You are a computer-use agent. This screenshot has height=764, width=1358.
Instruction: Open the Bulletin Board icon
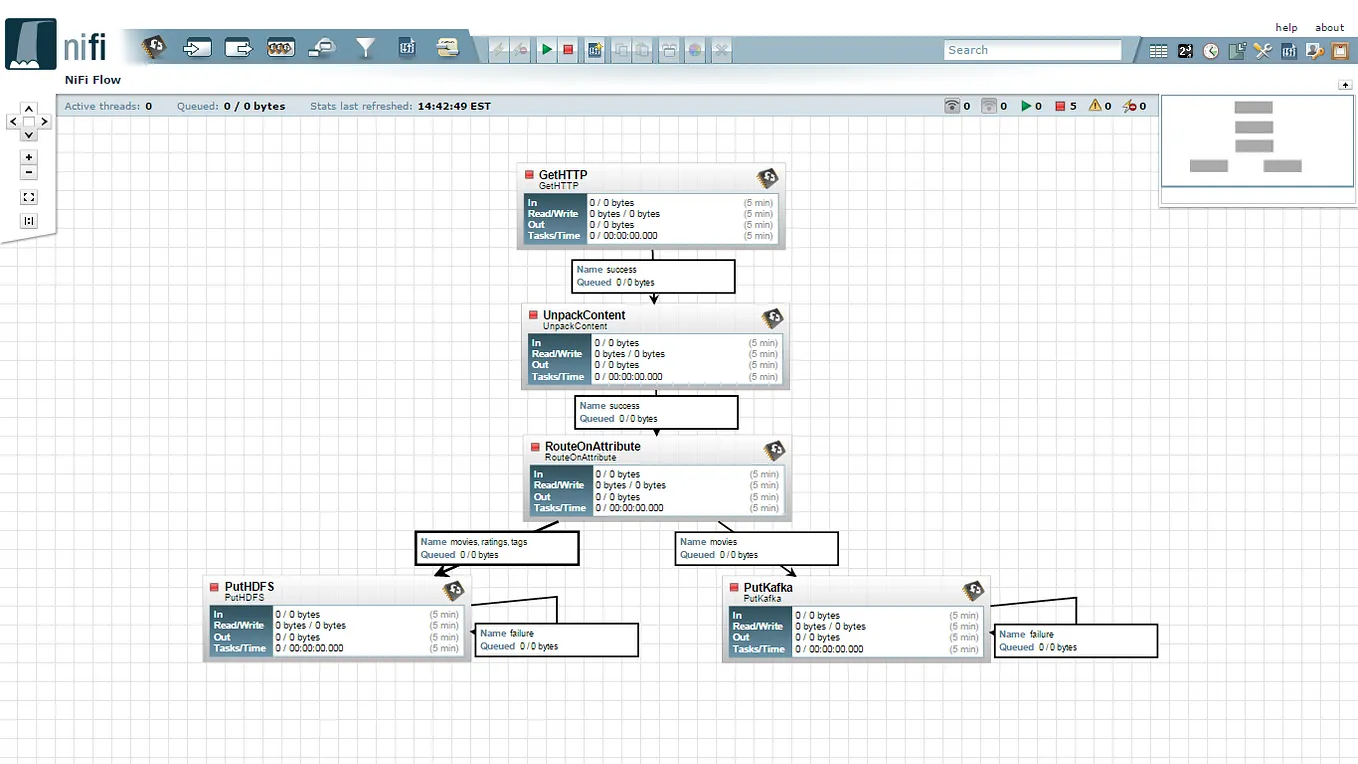(1339, 51)
